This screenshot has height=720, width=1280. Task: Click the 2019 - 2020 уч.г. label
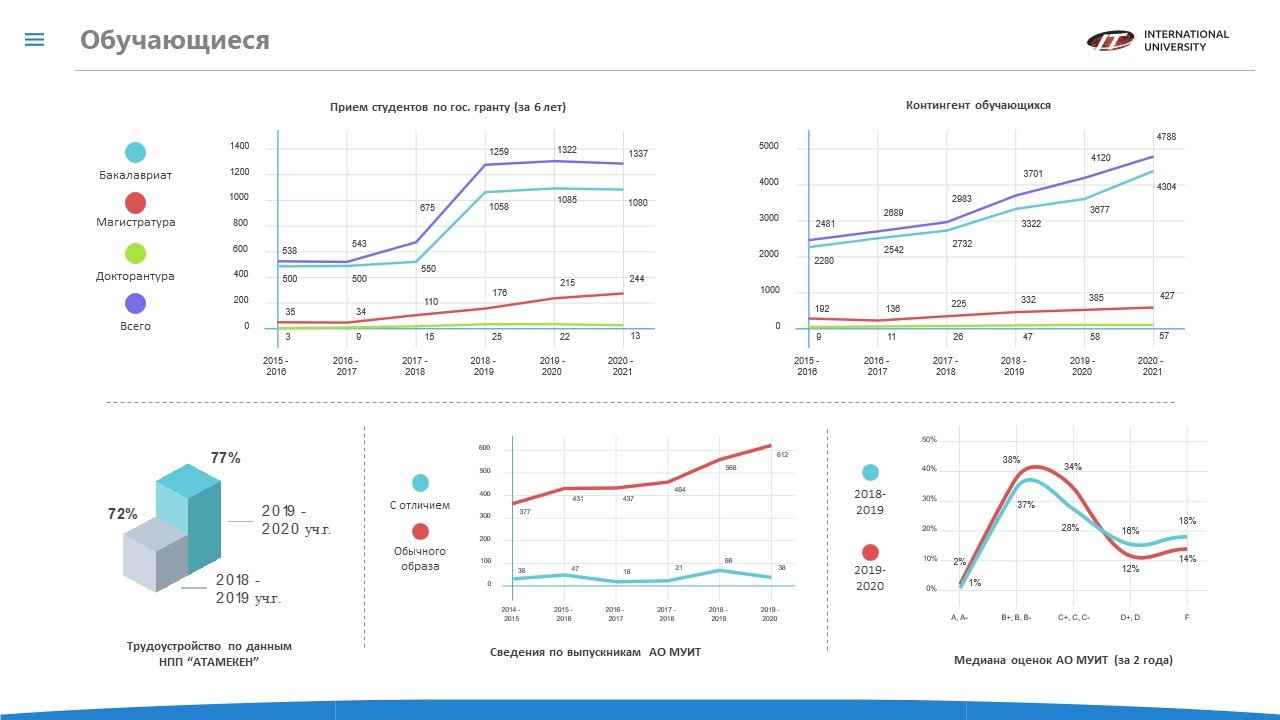296,520
